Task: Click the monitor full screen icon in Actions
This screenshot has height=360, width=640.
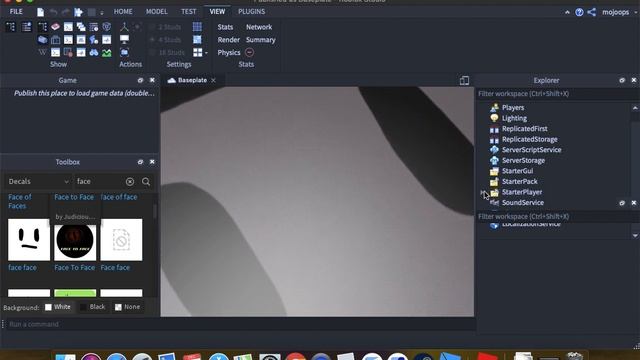Action: pos(124,40)
